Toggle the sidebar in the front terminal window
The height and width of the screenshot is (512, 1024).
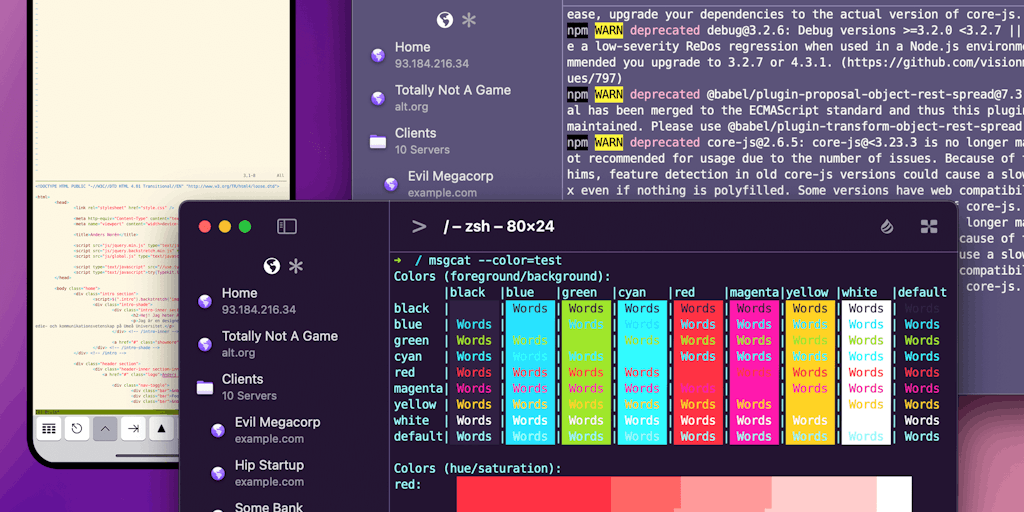pyautogui.click(x=287, y=226)
